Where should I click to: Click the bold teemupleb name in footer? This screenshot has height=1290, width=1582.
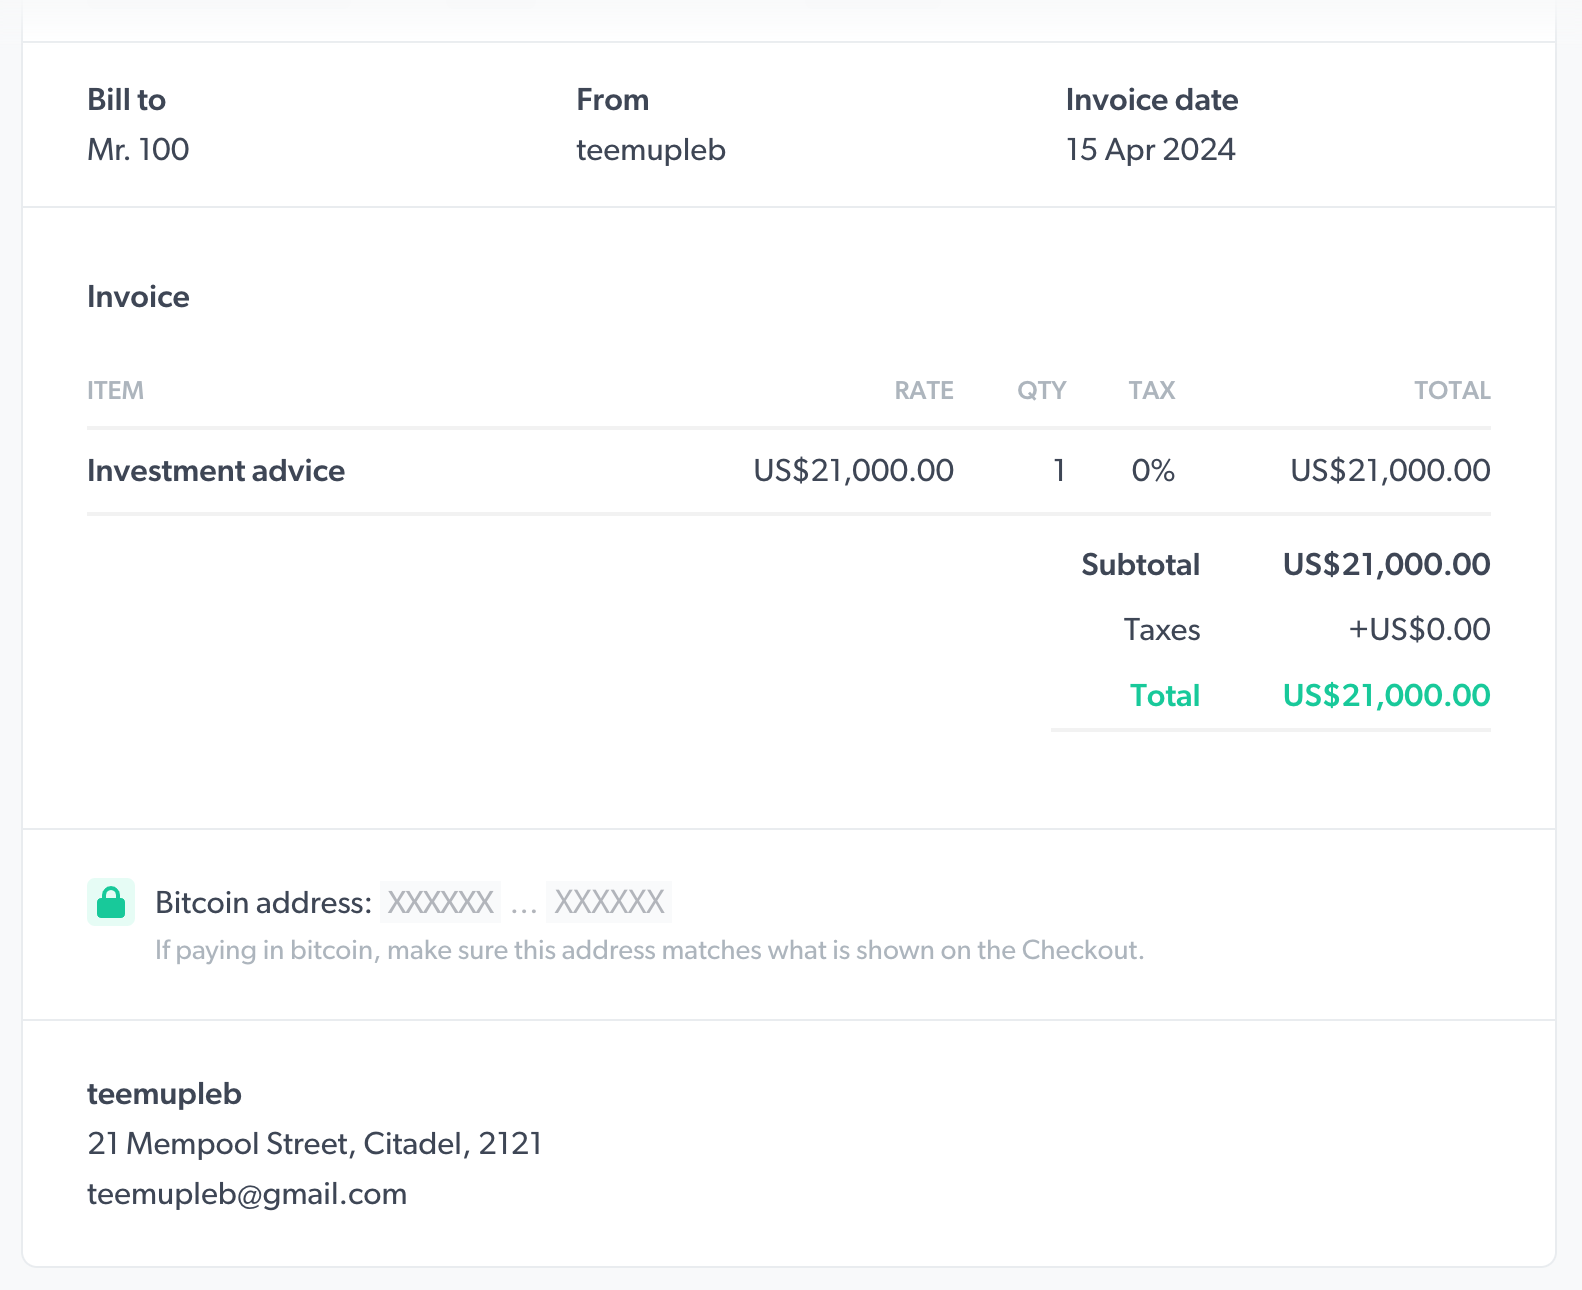coord(164,1094)
